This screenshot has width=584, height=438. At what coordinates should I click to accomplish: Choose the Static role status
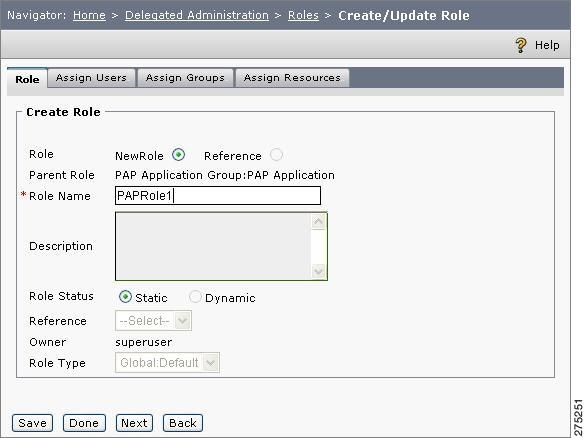(x=125, y=297)
